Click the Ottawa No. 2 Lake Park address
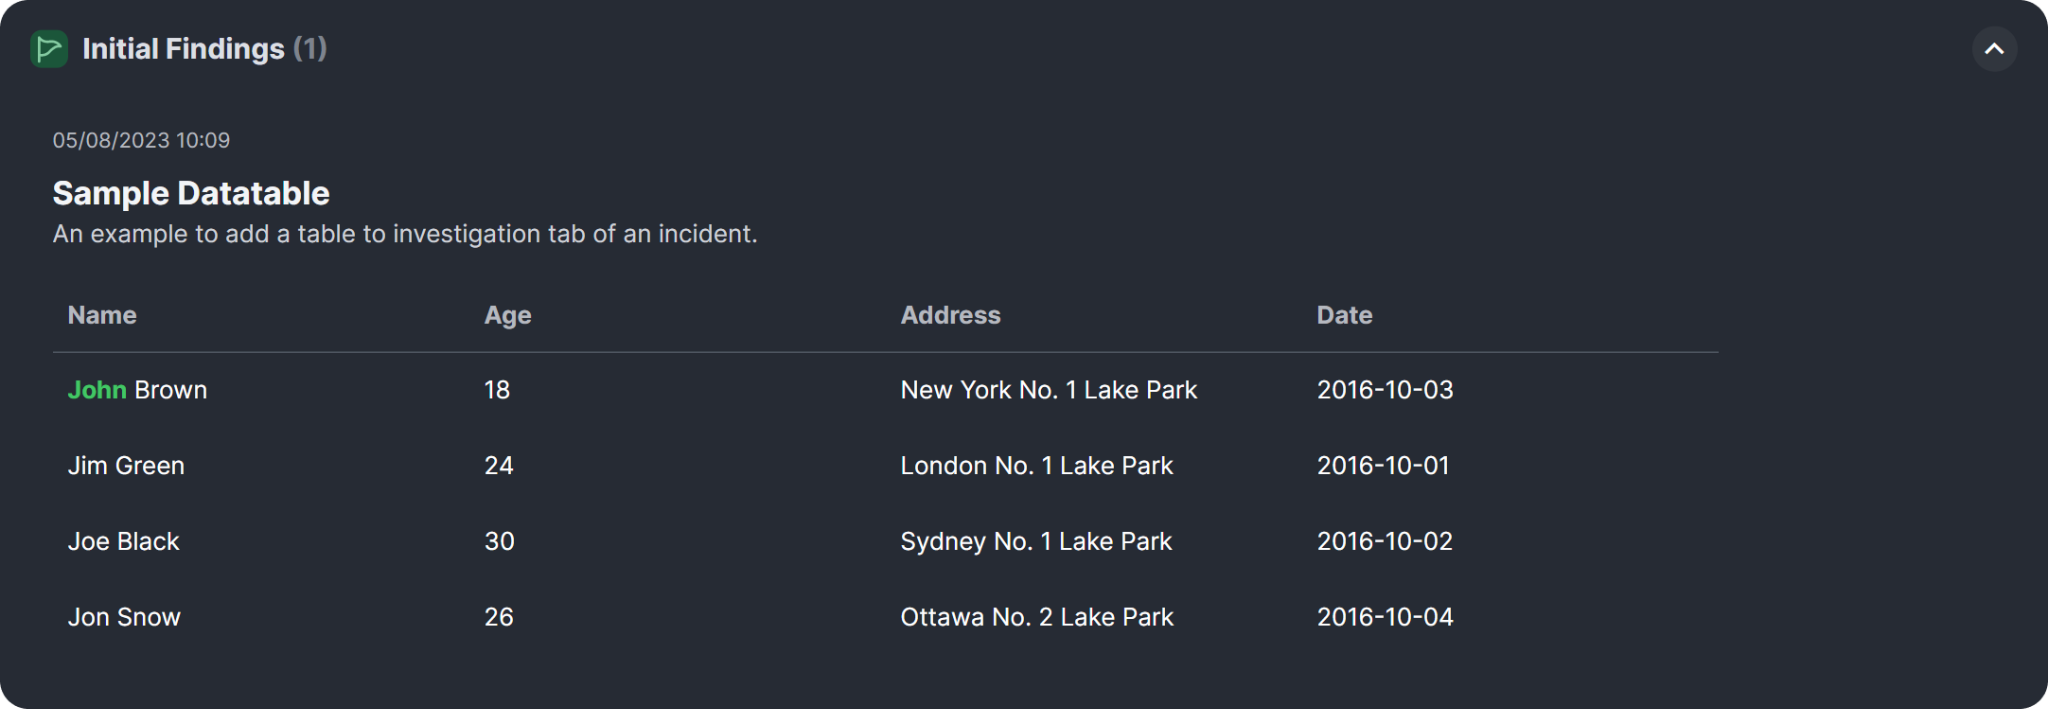 (x=1036, y=617)
